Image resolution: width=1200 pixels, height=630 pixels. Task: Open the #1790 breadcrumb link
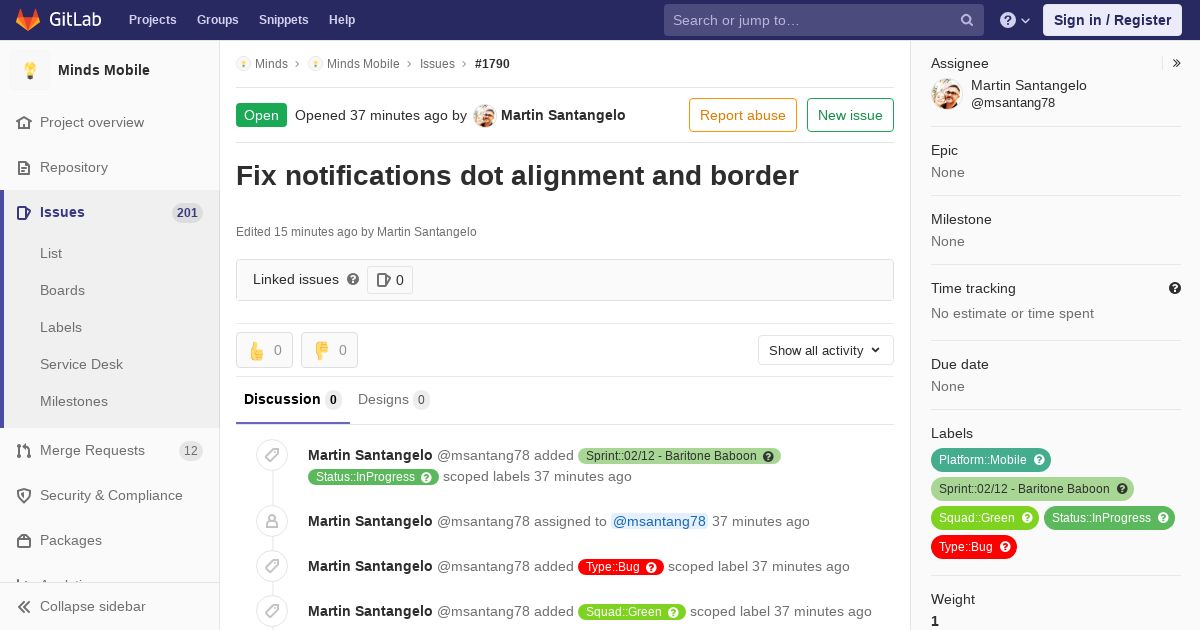[x=492, y=63]
